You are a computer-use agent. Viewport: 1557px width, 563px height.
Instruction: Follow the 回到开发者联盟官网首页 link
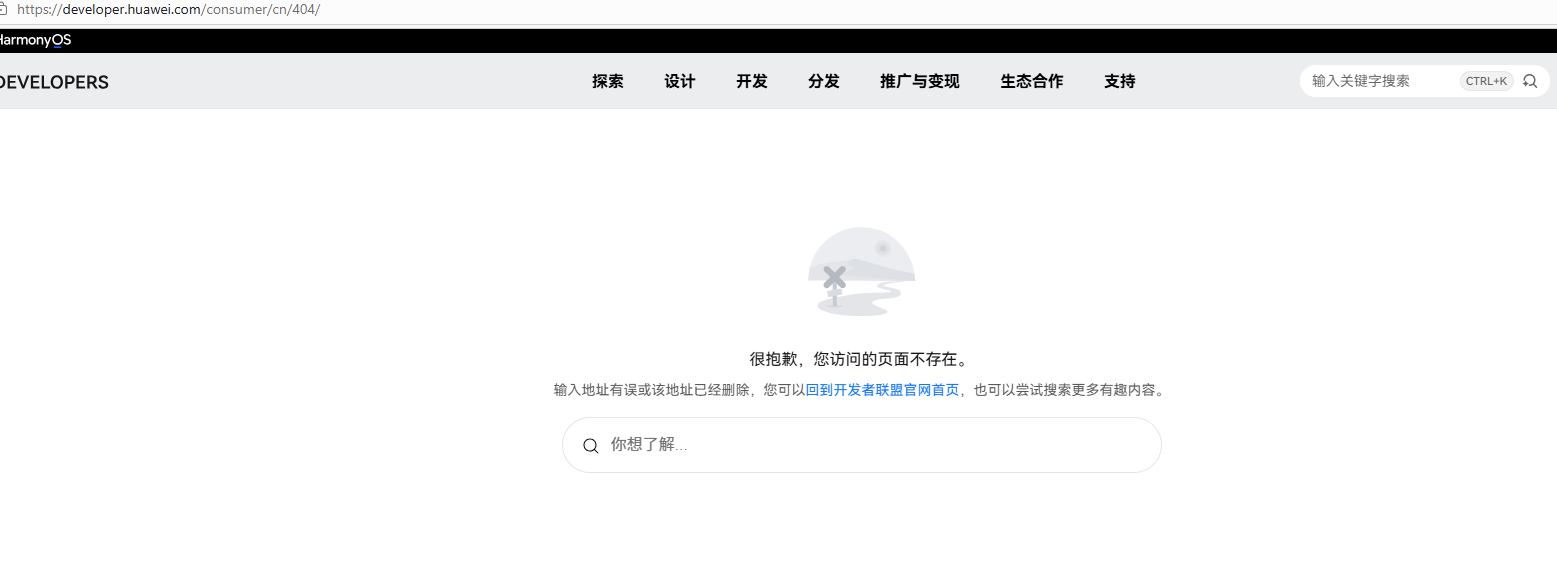(x=882, y=390)
